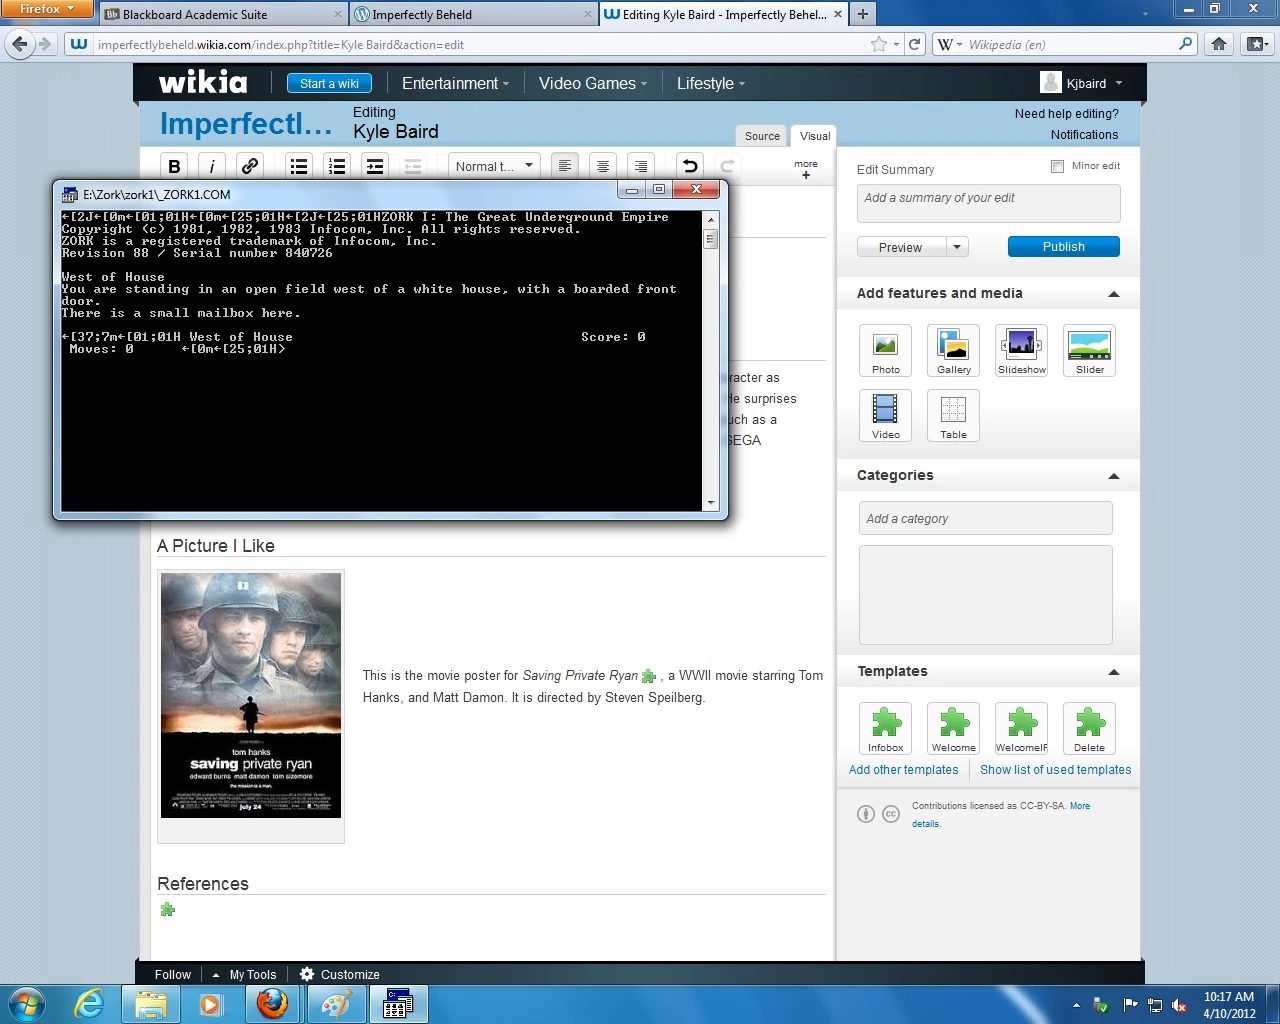1280x1024 pixels.
Task: Reload the current page
Action: pos(914,44)
